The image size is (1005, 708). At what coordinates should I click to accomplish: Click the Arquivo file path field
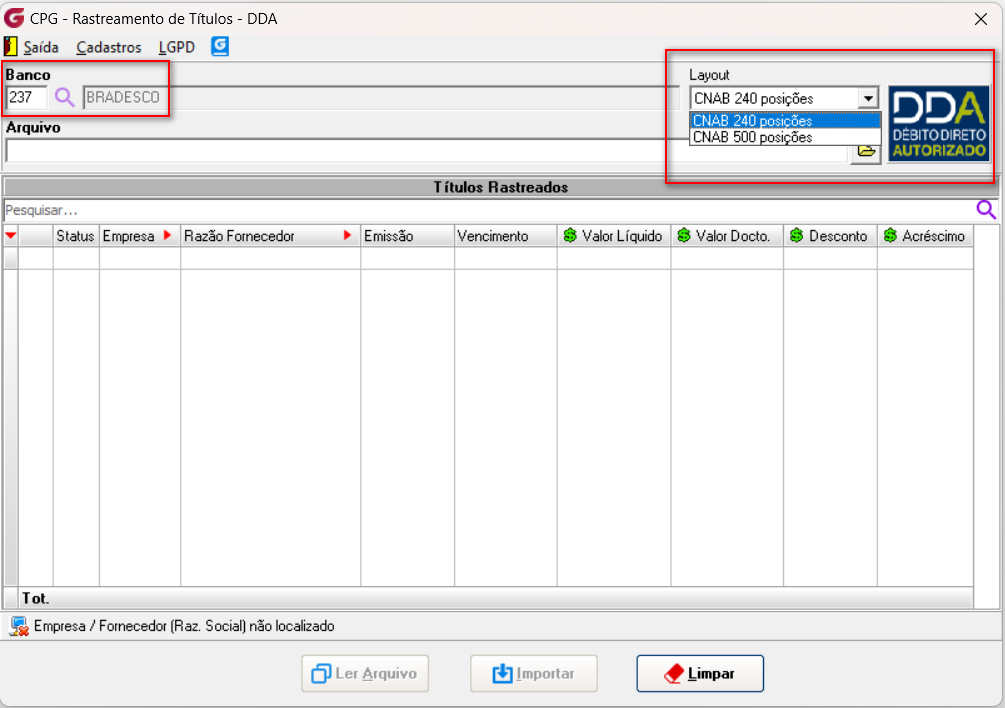[x=427, y=151]
